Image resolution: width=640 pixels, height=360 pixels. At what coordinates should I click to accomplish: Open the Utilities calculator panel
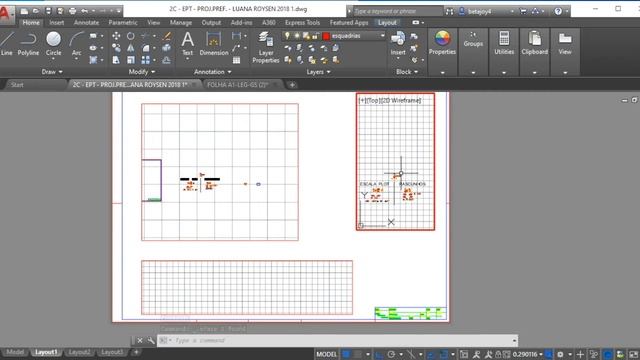point(504,43)
